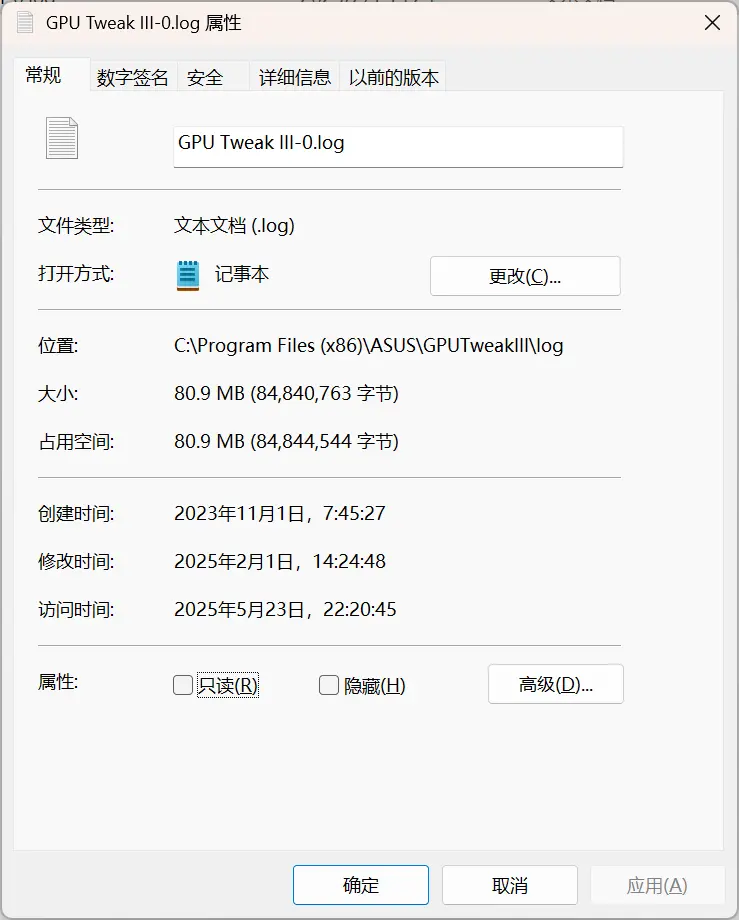The height and width of the screenshot is (920, 739).
Task: Toggle the 只读(R) read-only checkbox
Action: [183, 685]
